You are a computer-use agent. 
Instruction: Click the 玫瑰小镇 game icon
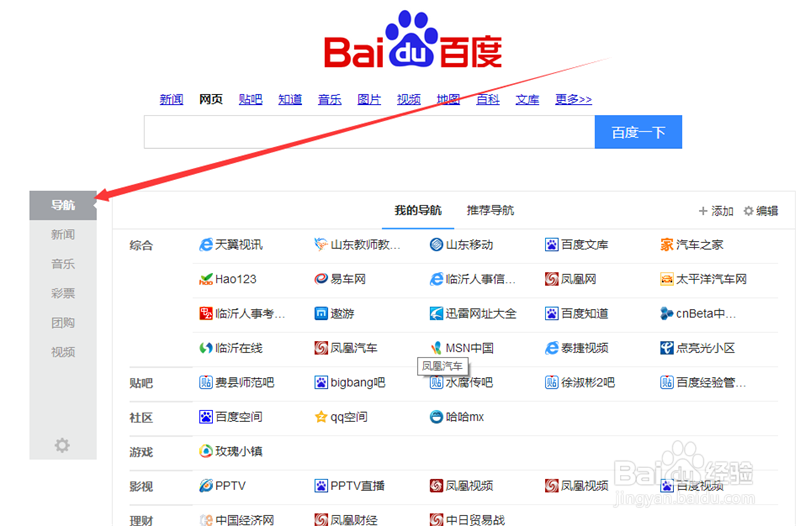(x=206, y=451)
